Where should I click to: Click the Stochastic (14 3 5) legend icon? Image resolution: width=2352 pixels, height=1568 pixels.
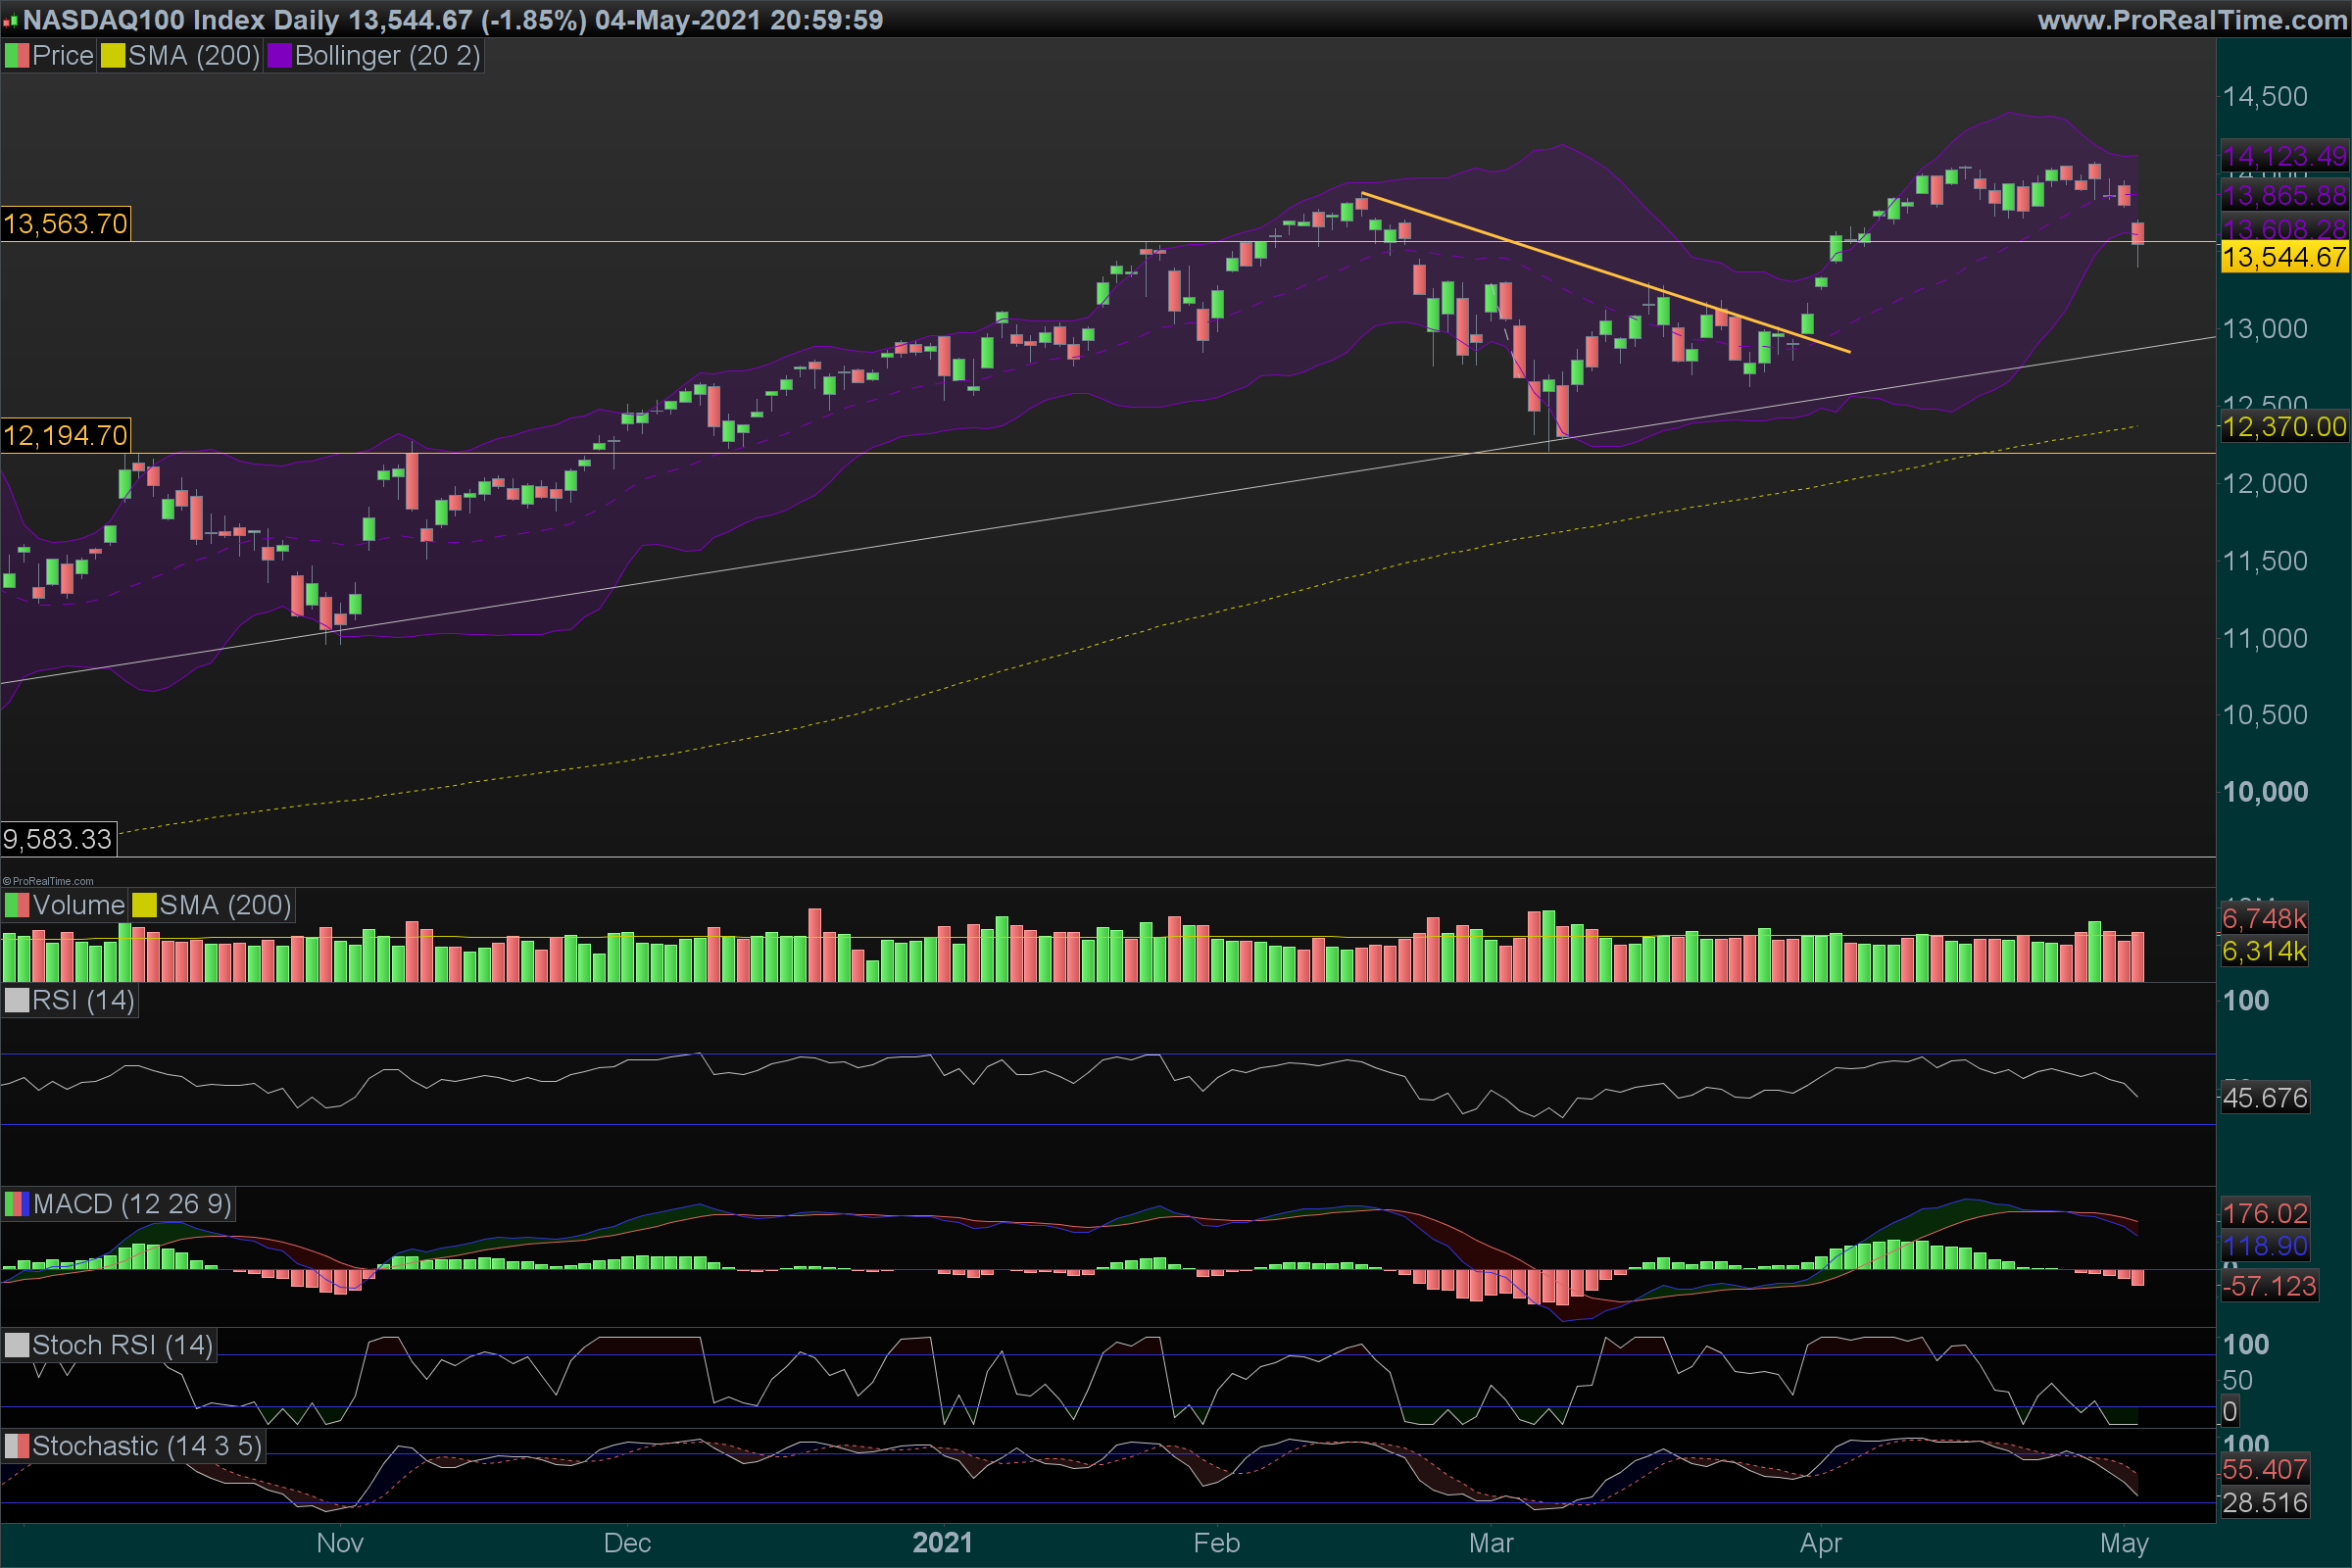pos(16,1446)
